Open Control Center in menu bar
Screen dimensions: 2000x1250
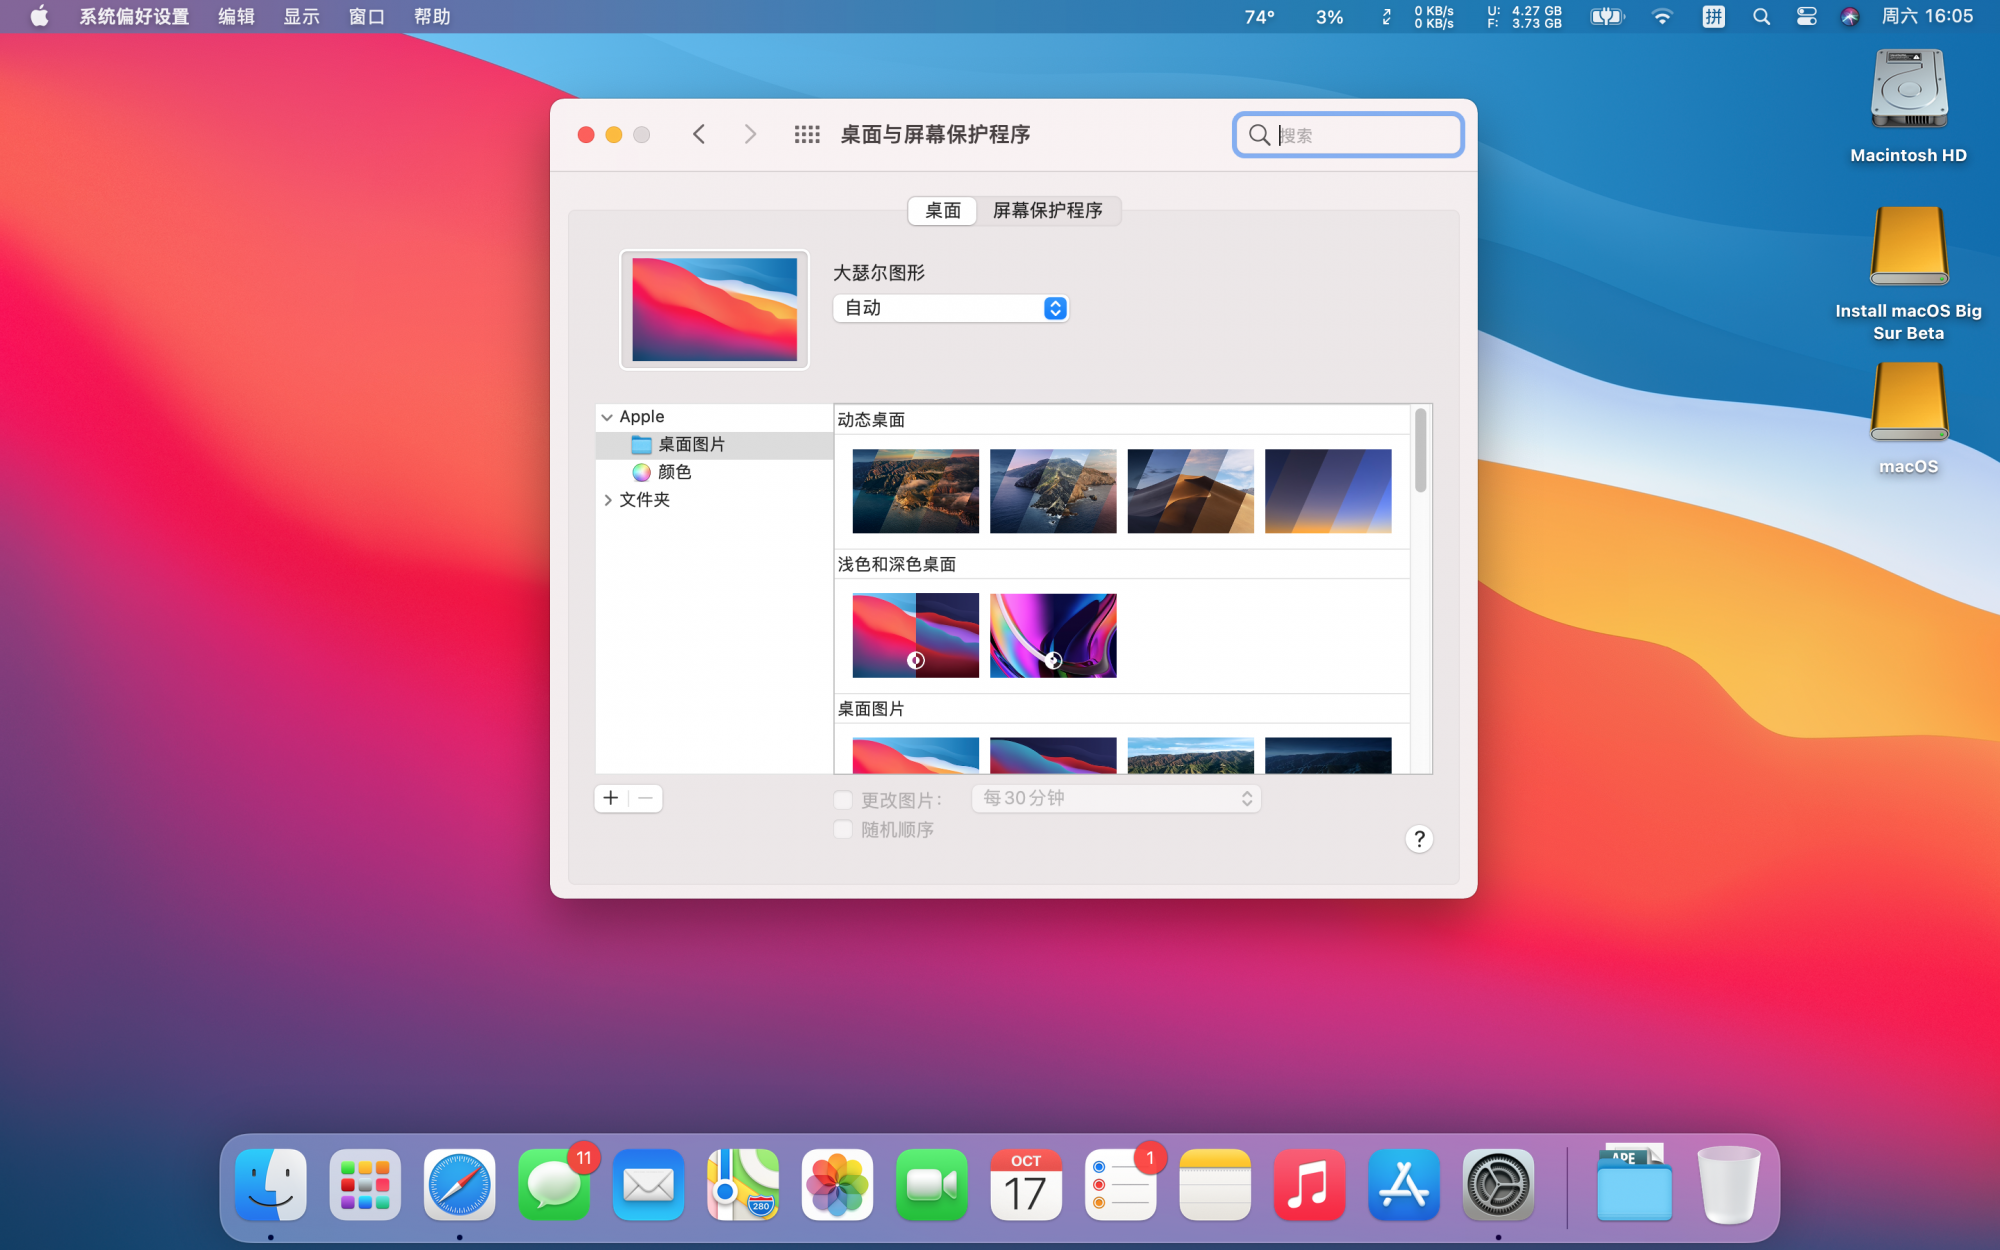1806,16
